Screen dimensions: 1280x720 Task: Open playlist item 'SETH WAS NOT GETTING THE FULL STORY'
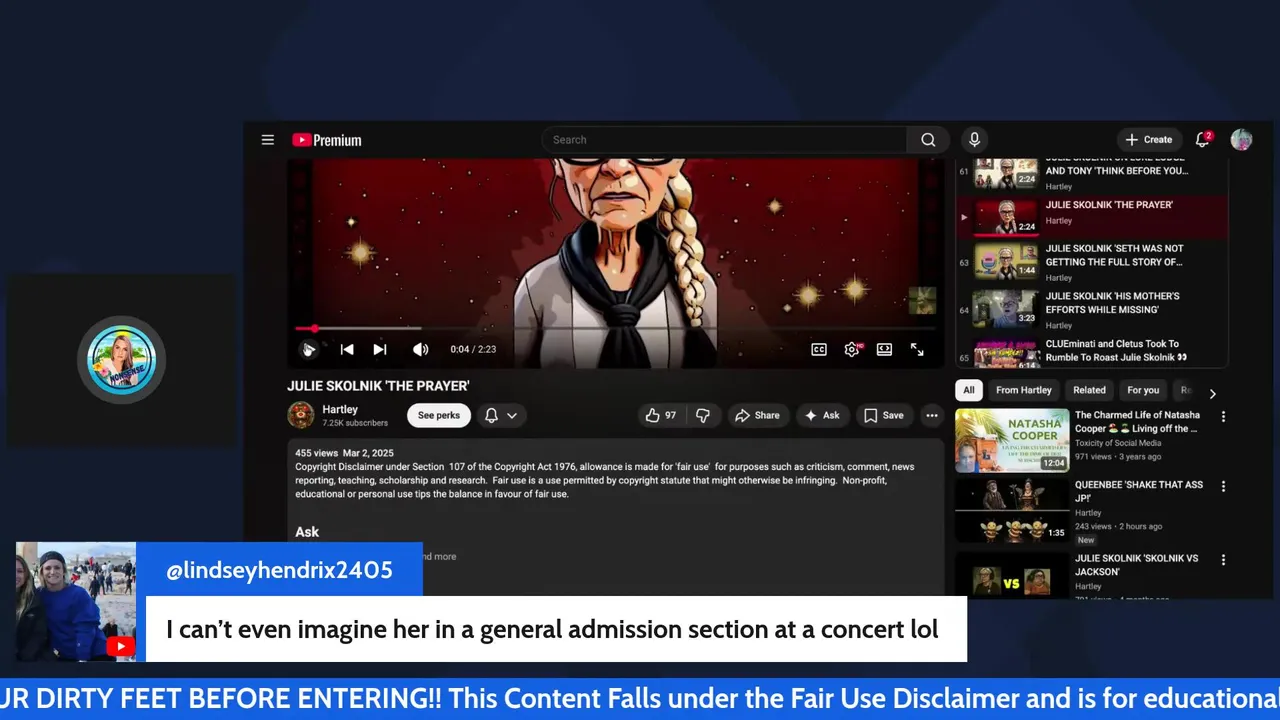pyautogui.click(x=1092, y=263)
